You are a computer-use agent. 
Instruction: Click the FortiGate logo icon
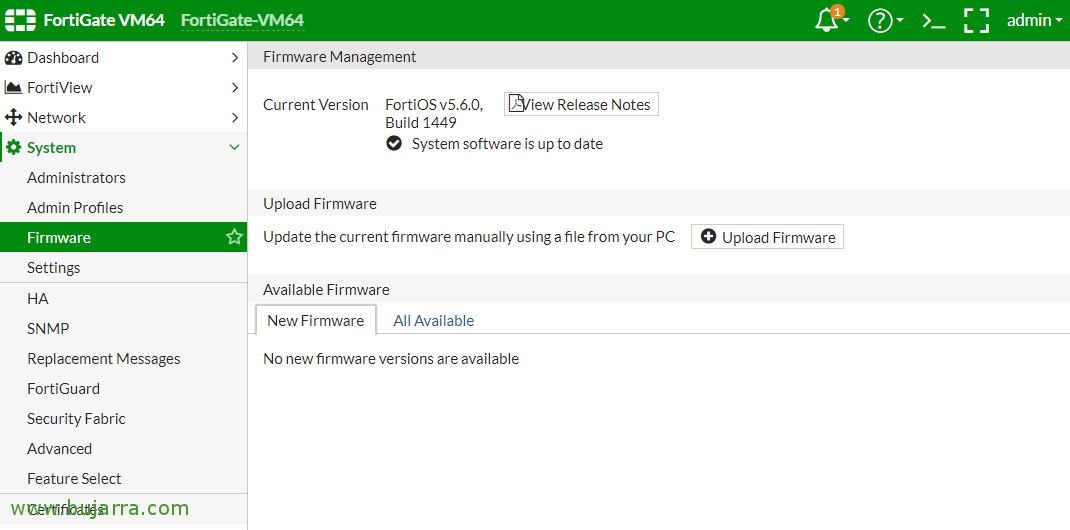pyautogui.click(x=20, y=20)
